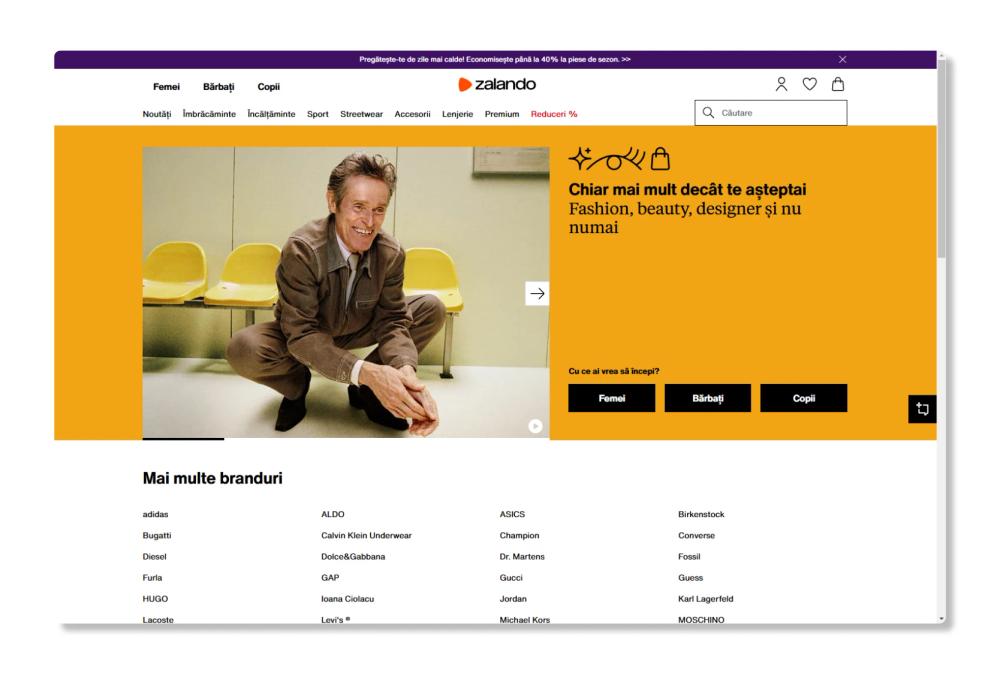Click in the Căutare search field
Viewport: 1000px width, 674px height.
pos(770,113)
